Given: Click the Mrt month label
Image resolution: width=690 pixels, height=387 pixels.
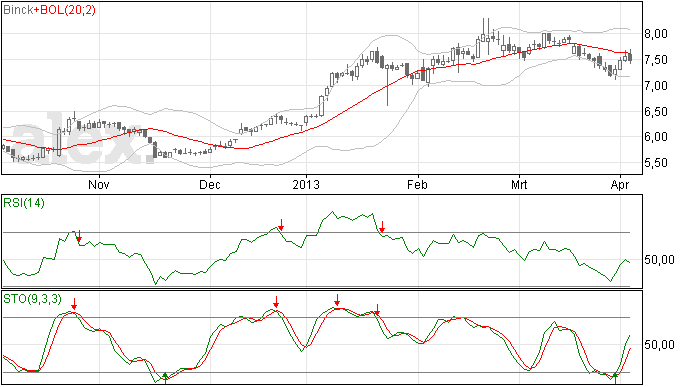Looking at the screenshot, I should point(519,184).
